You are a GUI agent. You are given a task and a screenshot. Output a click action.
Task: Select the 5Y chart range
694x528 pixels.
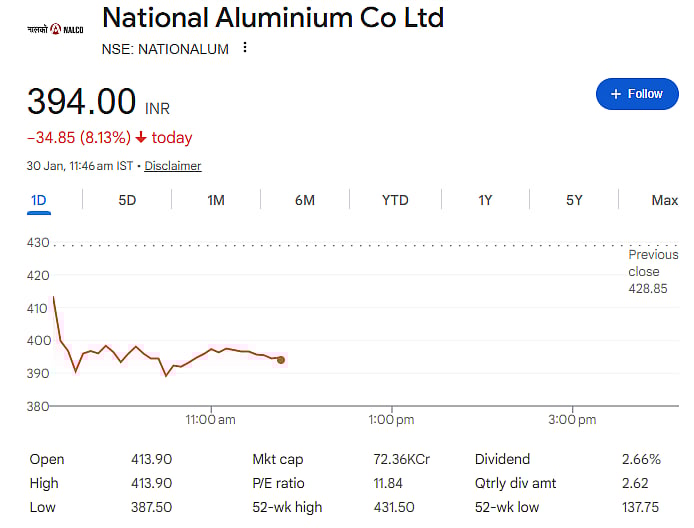click(x=574, y=200)
